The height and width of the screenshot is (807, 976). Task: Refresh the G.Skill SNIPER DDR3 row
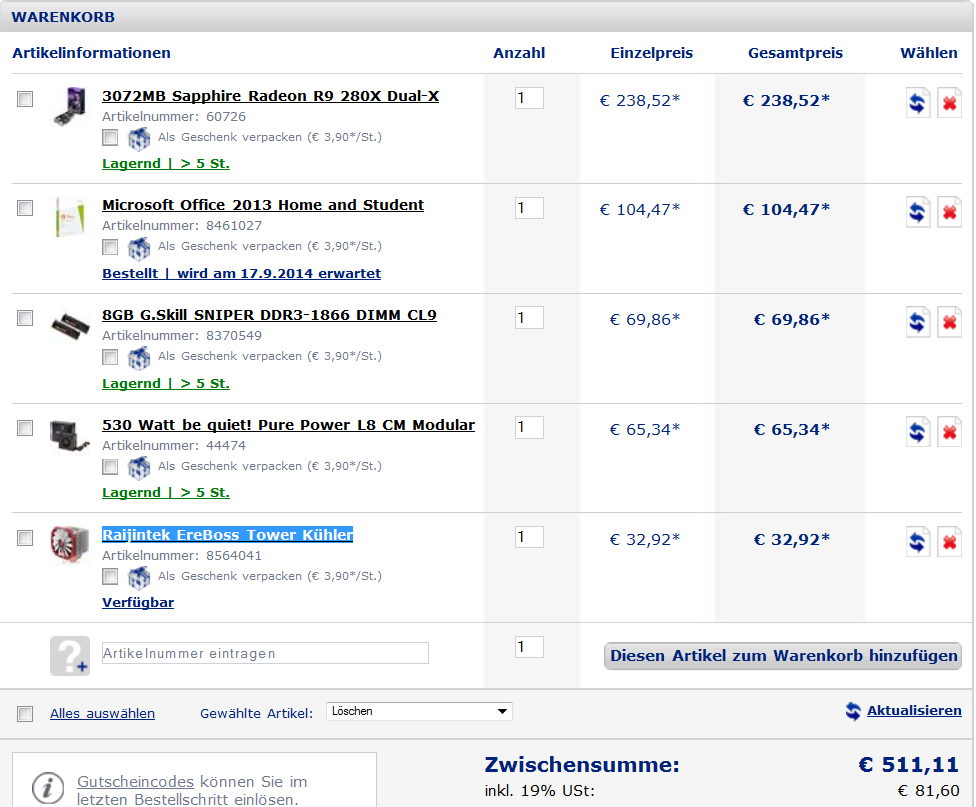coord(917,322)
